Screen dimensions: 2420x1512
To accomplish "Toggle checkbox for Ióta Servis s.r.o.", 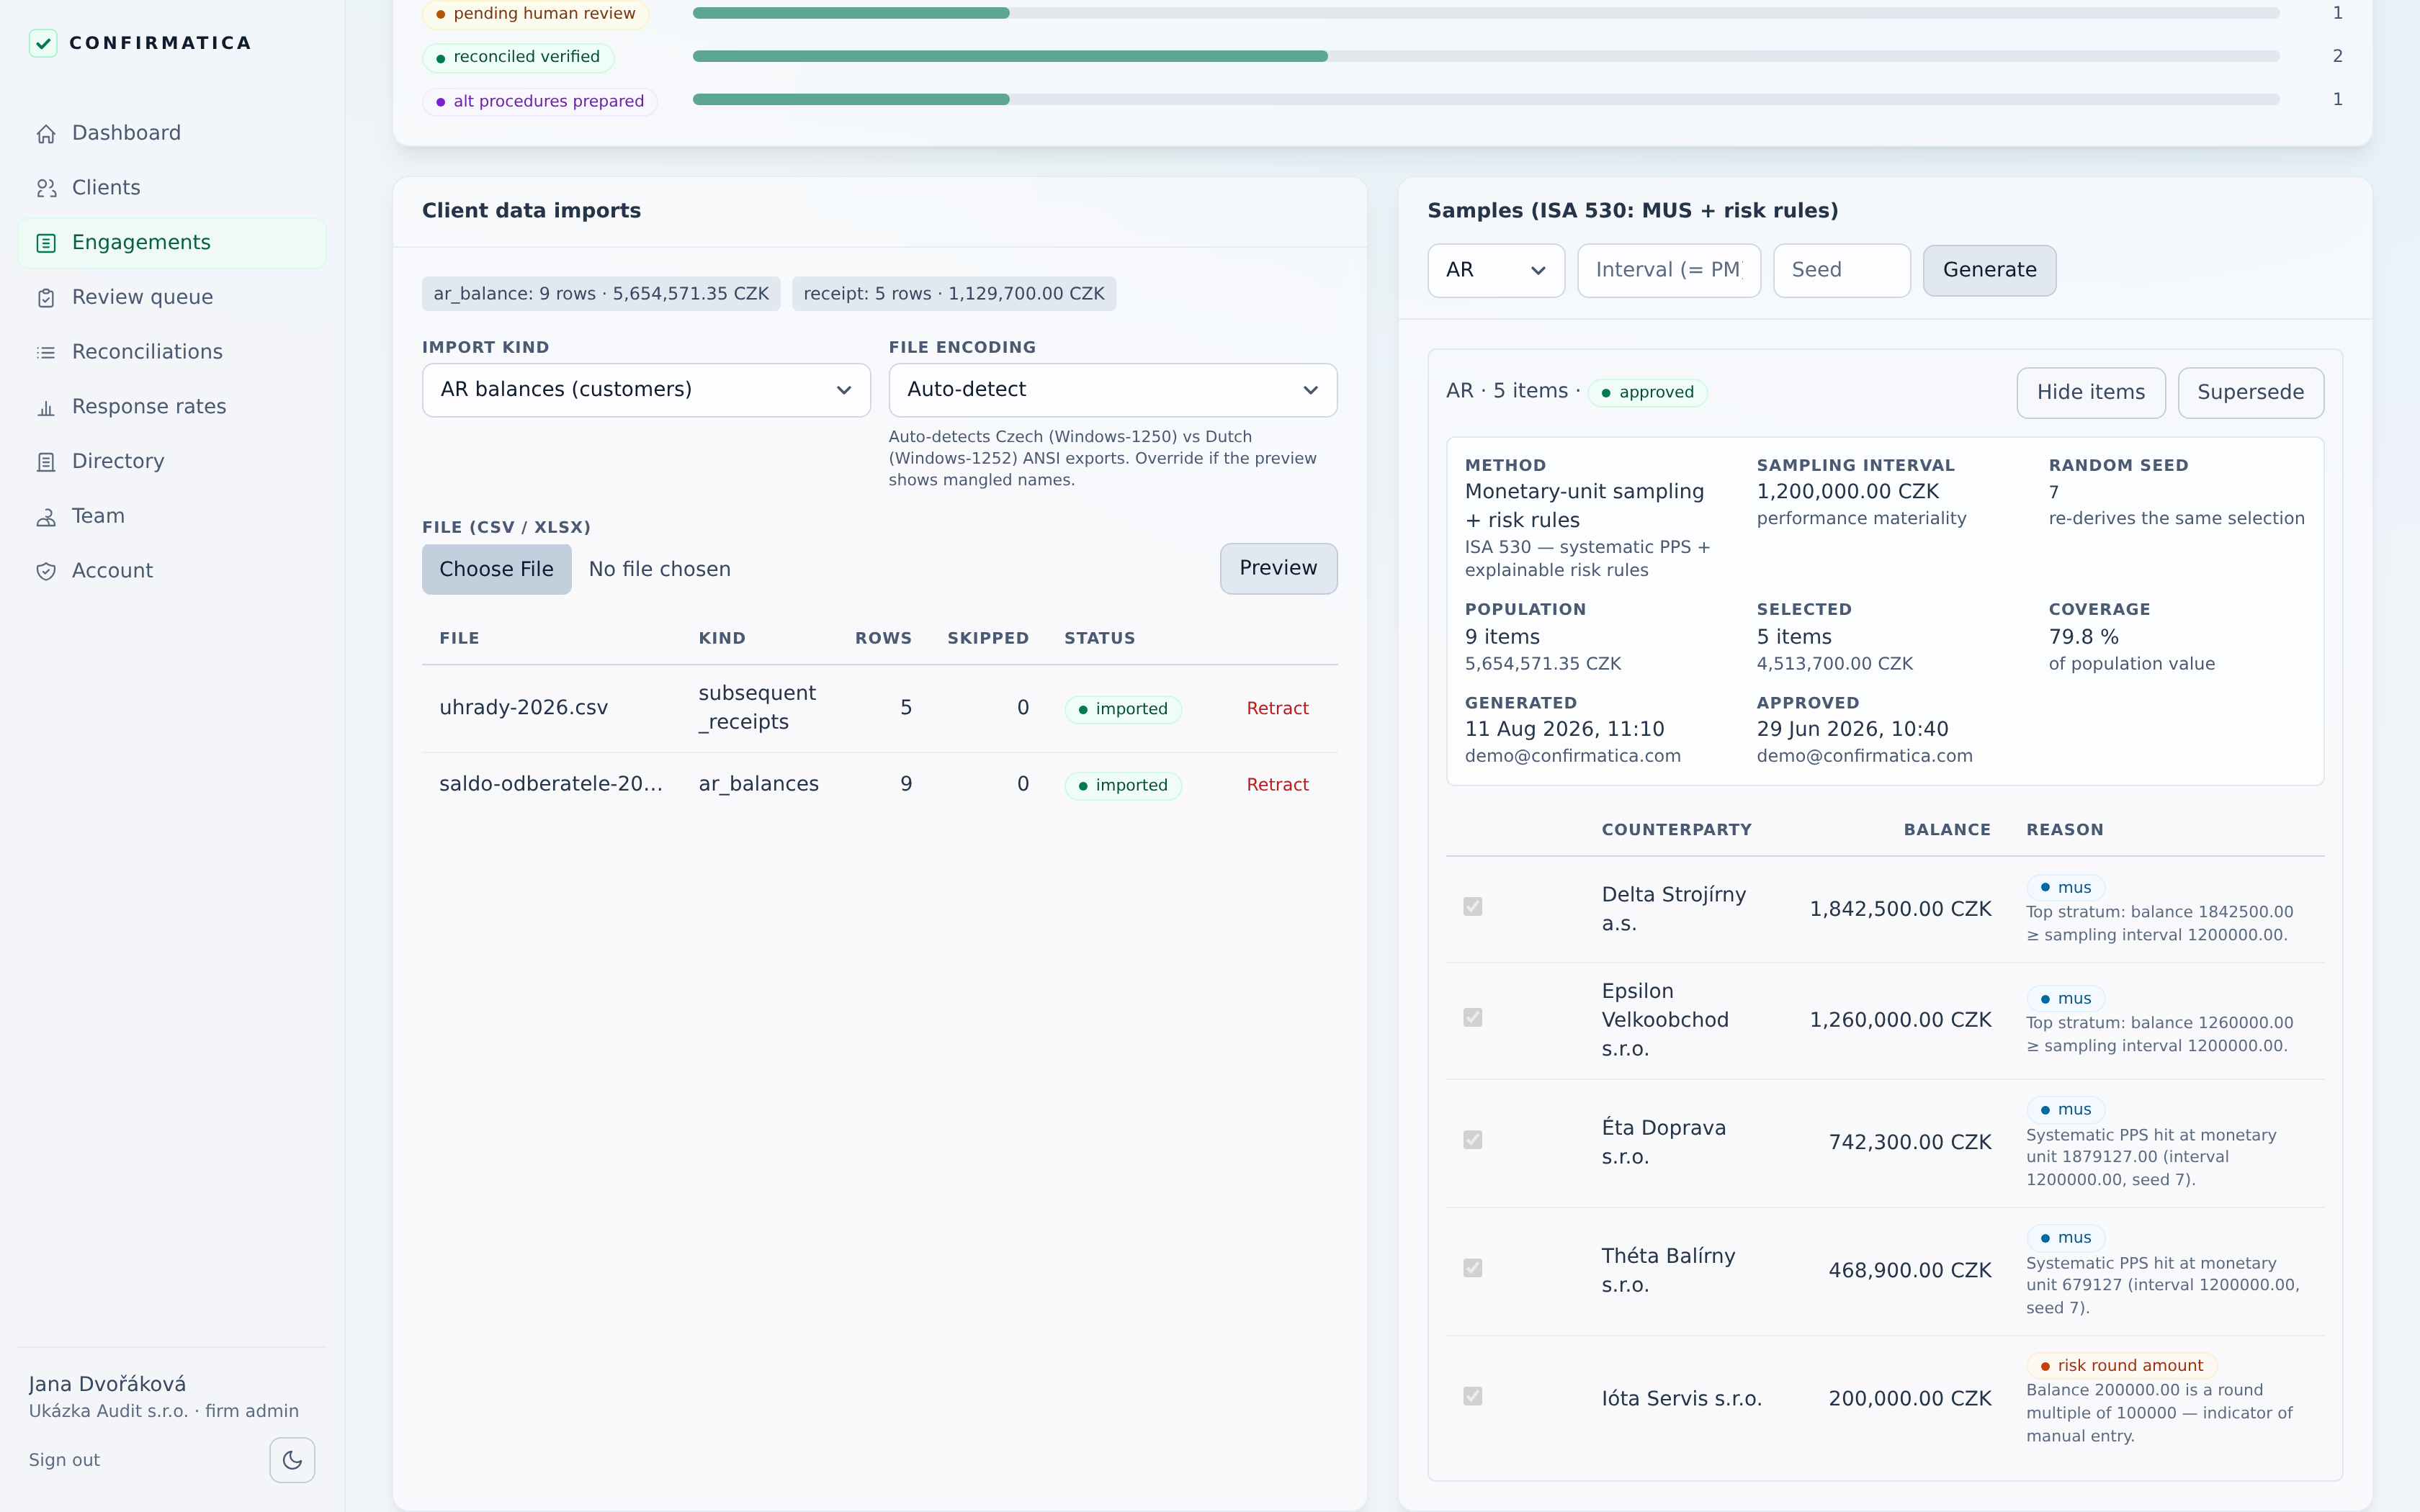I will tap(1472, 1396).
